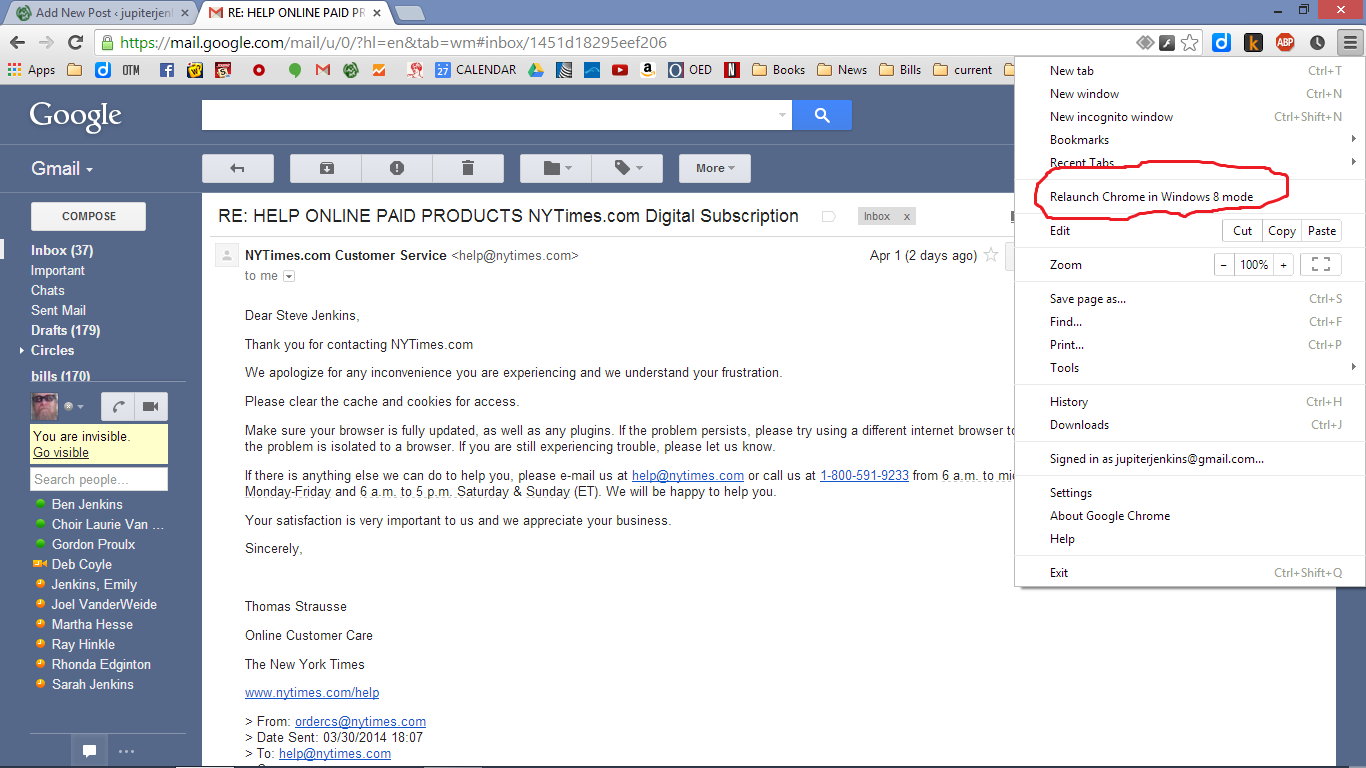
Task: Click the chat bubble icon at bottom
Action: [x=89, y=751]
